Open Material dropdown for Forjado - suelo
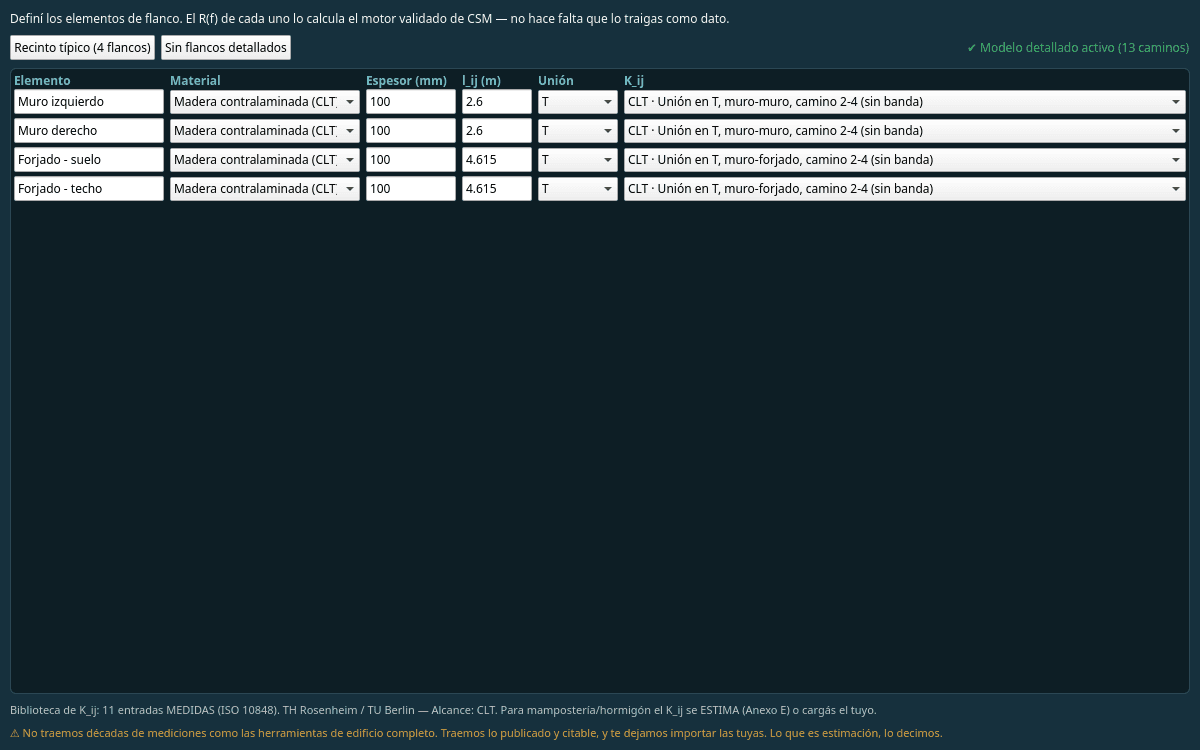This screenshot has height=750, width=1200. (265, 159)
